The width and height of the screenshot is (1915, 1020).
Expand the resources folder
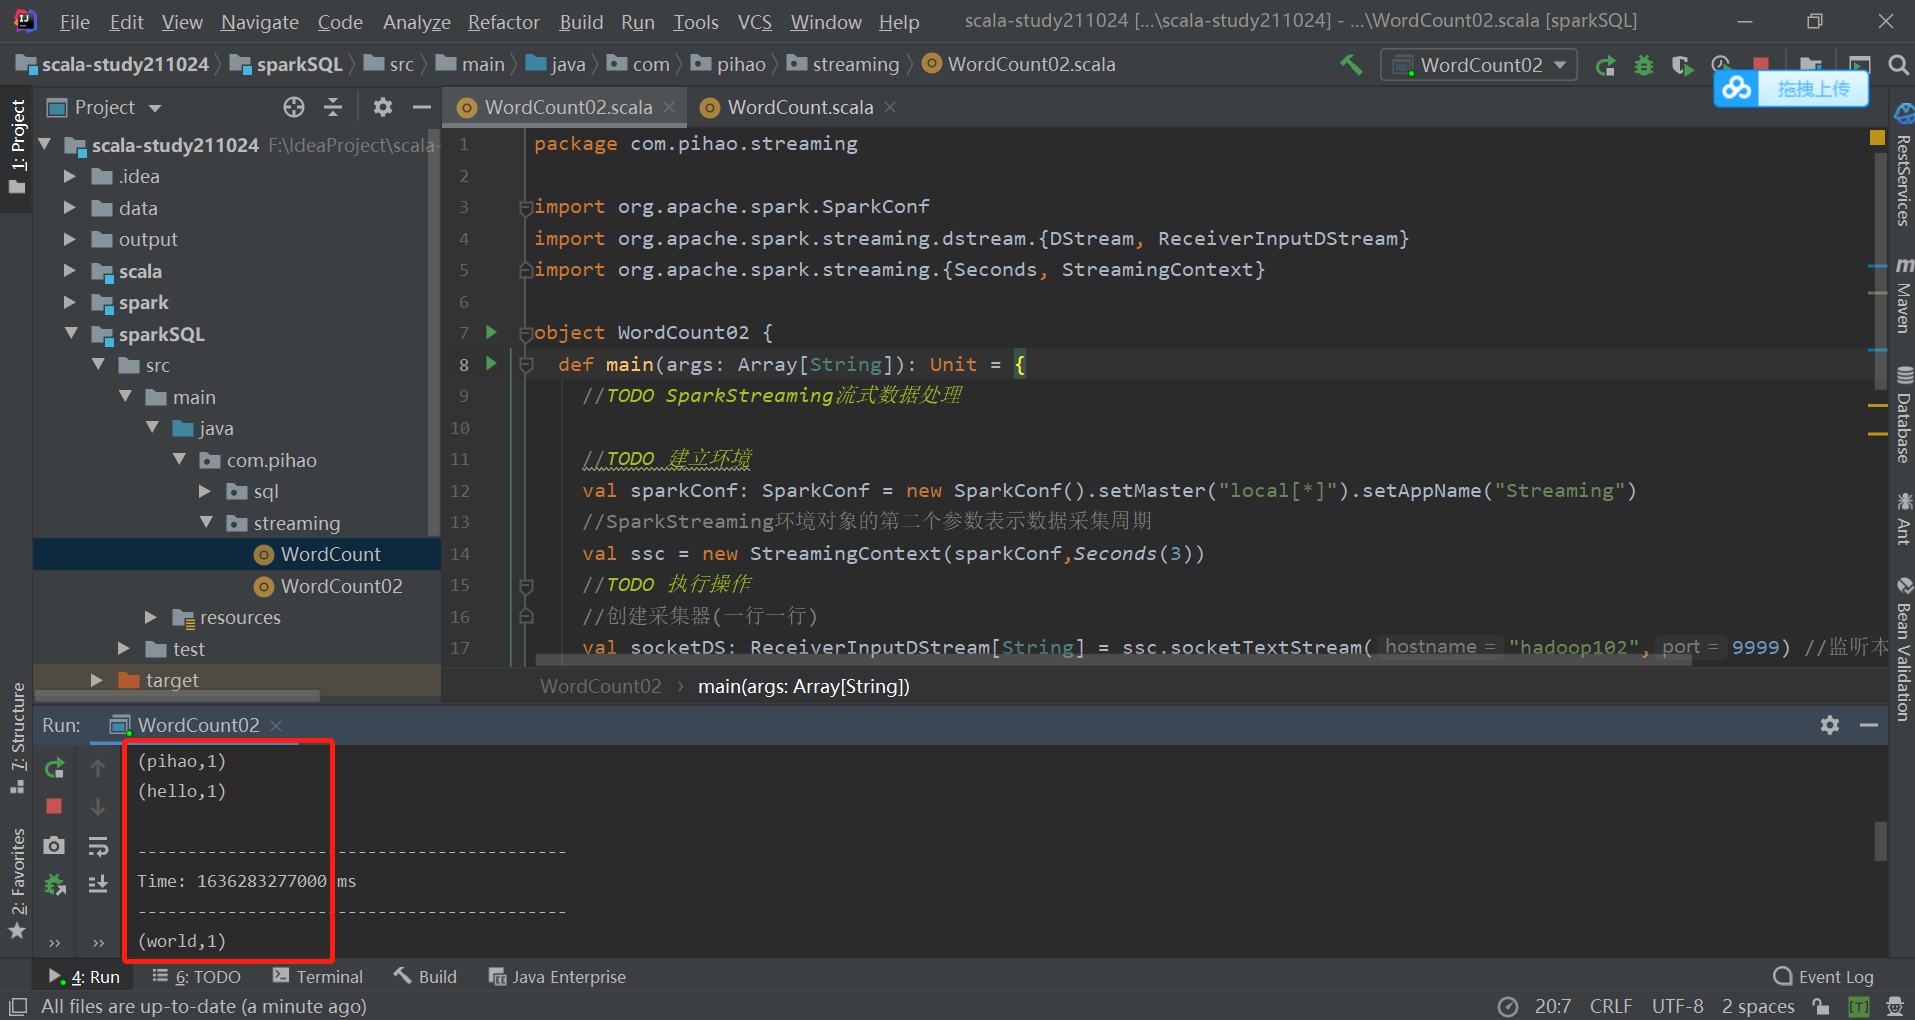(x=150, y=617)
